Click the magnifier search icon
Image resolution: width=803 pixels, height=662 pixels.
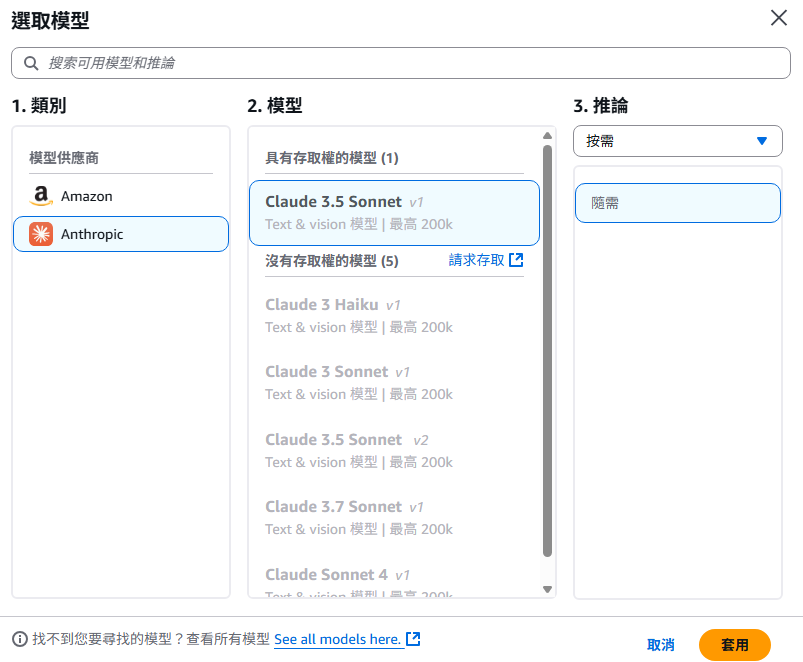pyautogui.click(x=31, y=63)
